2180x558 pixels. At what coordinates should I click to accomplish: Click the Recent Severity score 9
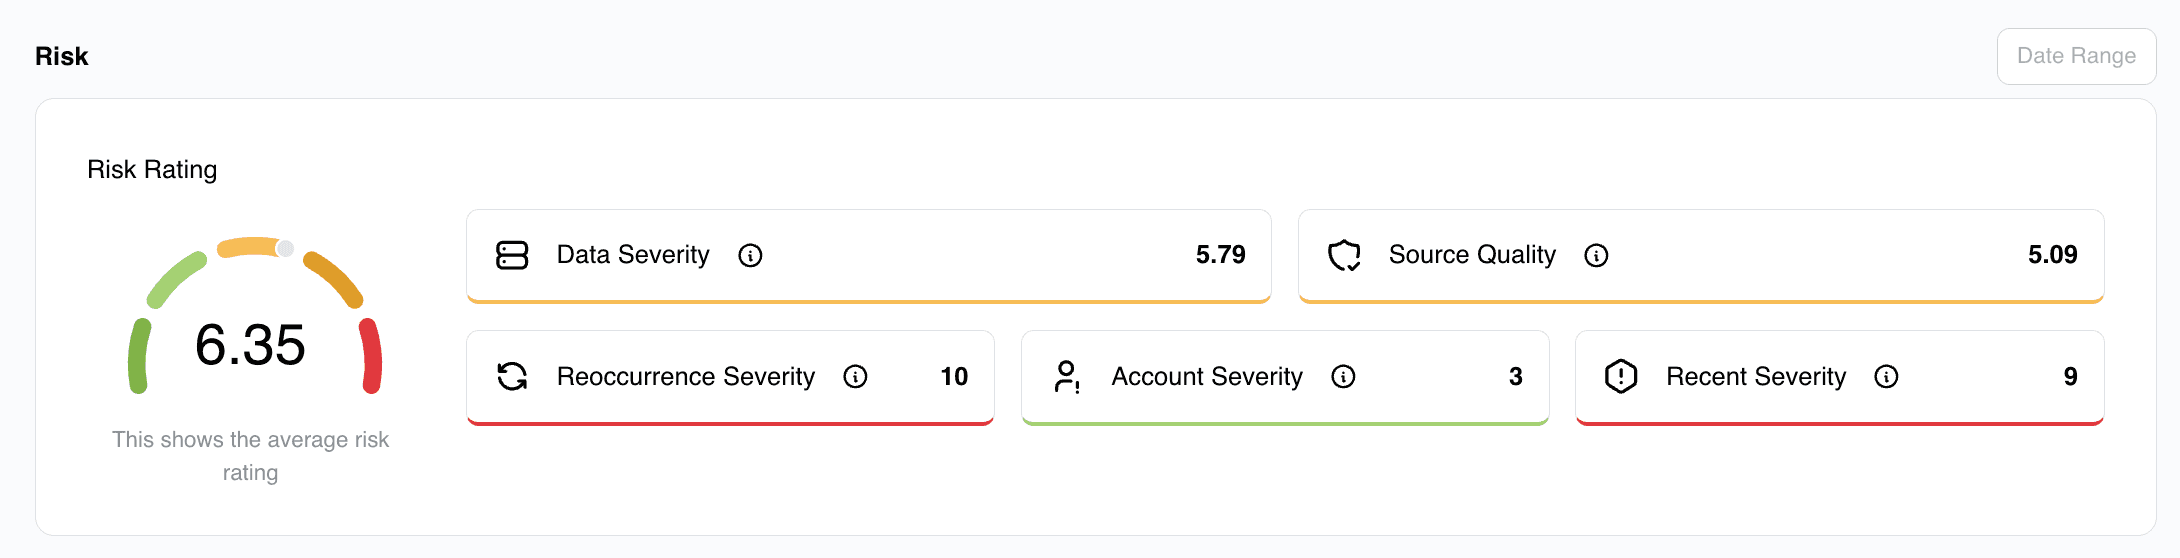point(2070,377)
